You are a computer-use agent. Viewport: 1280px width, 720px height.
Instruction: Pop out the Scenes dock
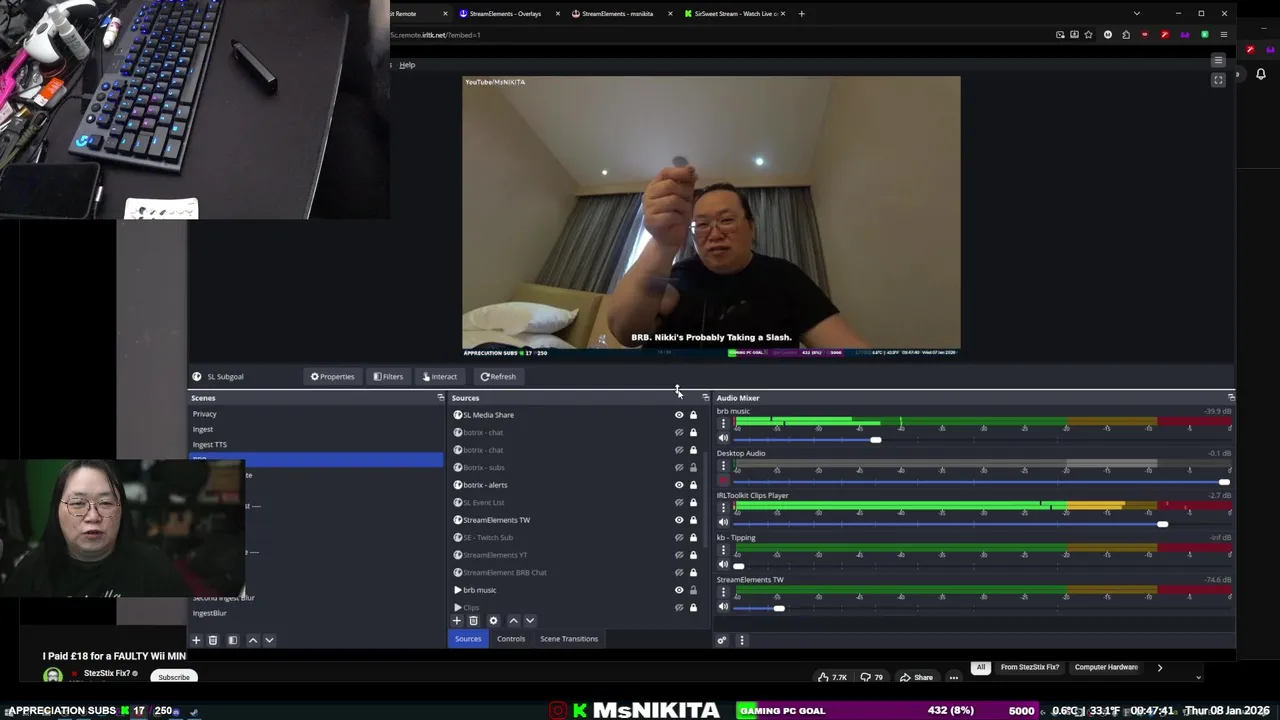440,398
